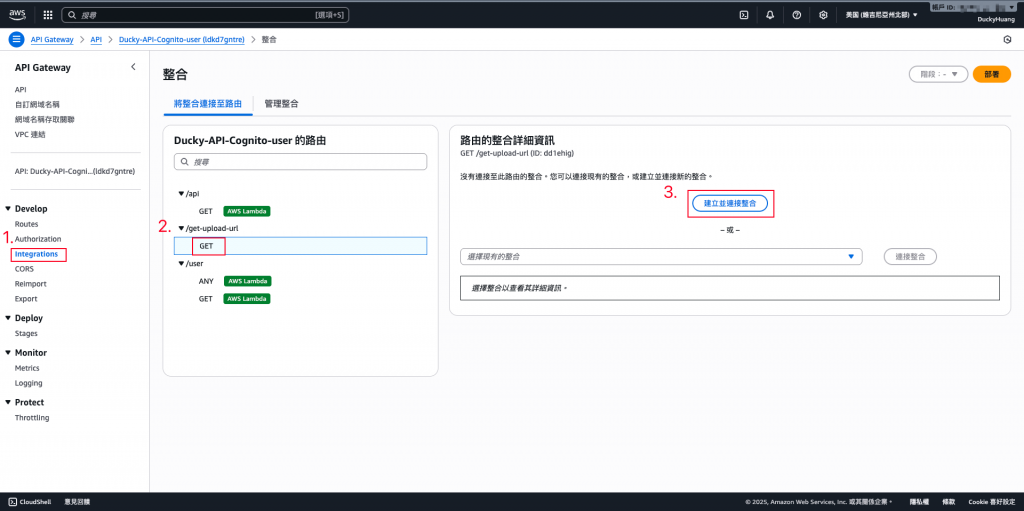Viewport: 1024px width, 511px height.
Task: Open 條款 footer link
Action: [948, 502]
